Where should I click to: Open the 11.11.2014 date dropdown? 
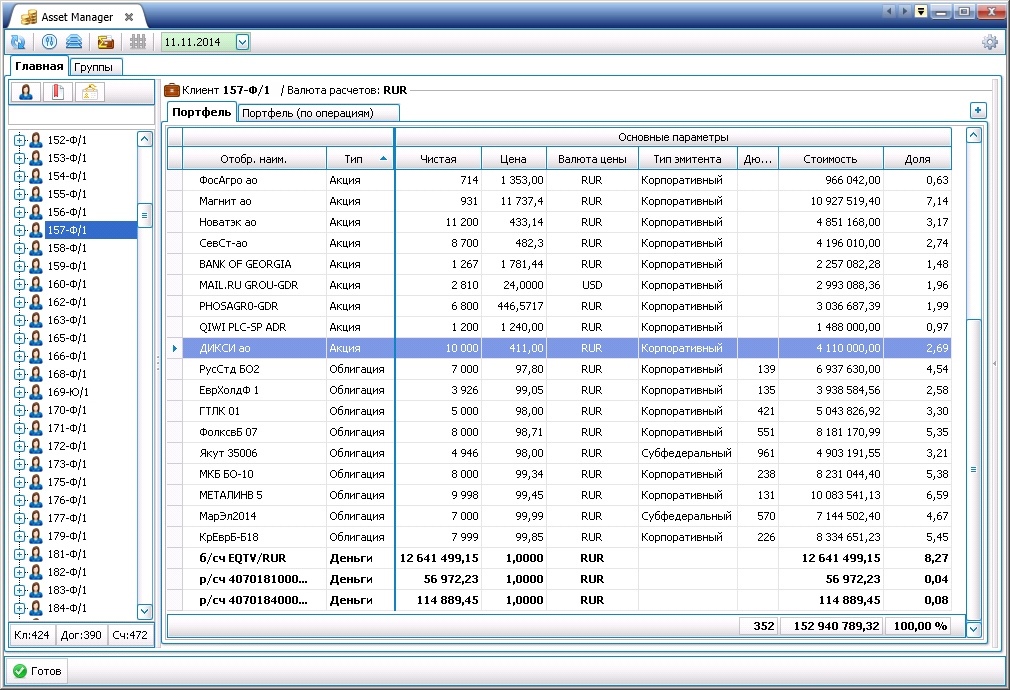click(242, 42)
